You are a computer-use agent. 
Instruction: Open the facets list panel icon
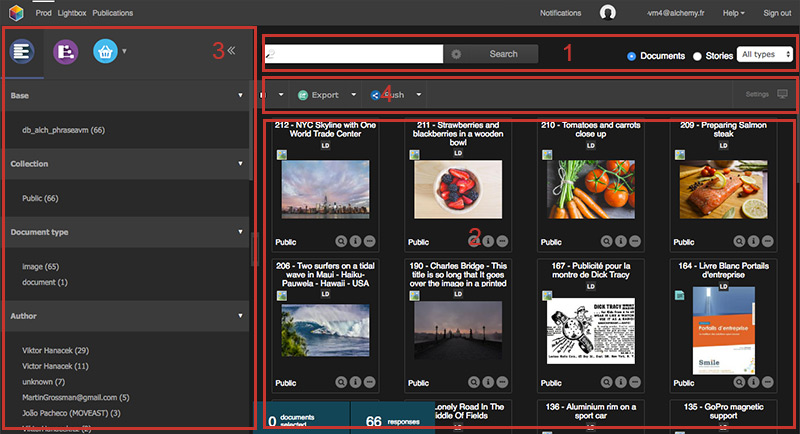(x=22, y=52)
